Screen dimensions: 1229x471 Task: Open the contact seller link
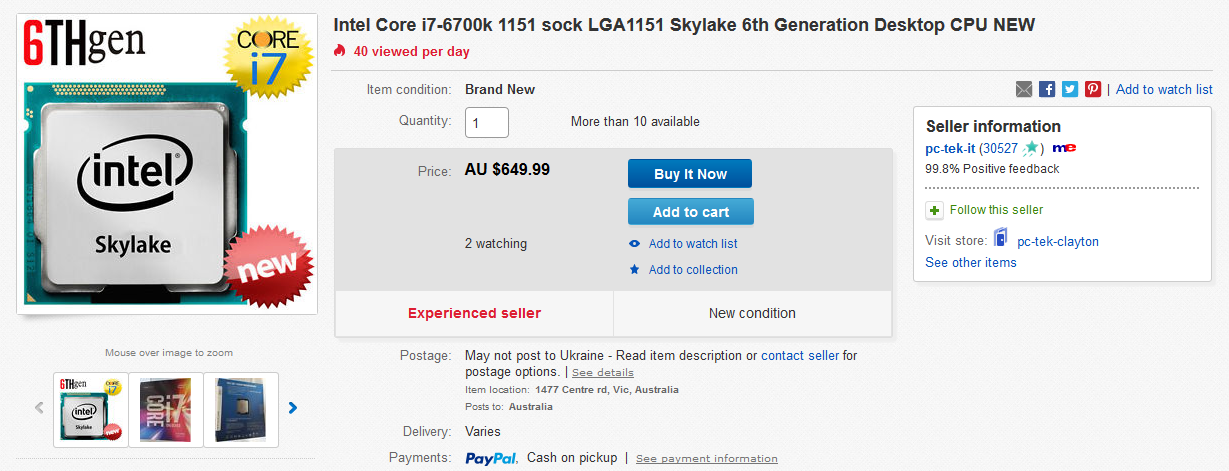pyautogui.click(x=800, y=355)
